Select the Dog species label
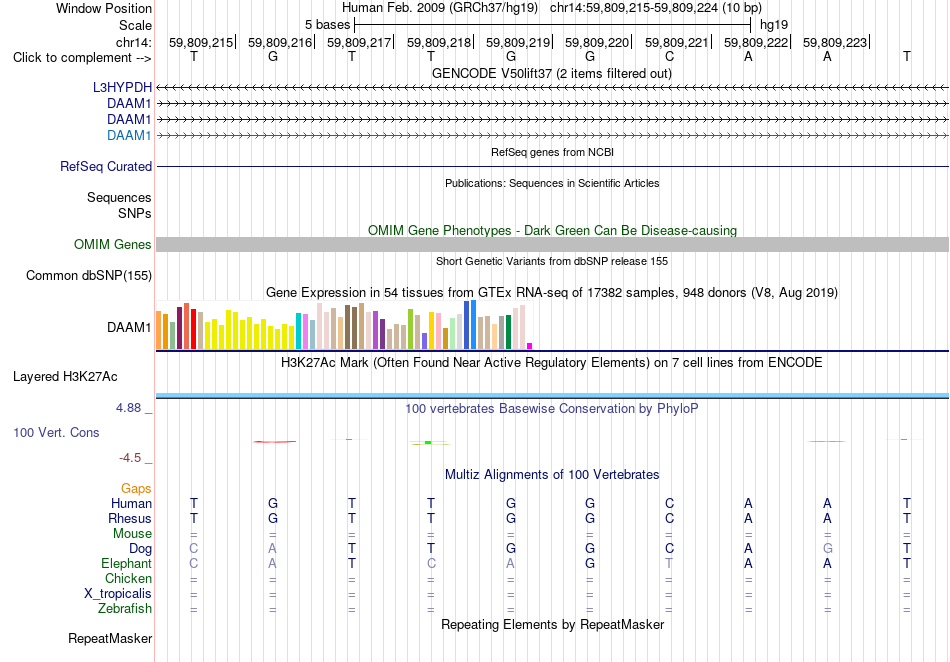 coord(140,549)
